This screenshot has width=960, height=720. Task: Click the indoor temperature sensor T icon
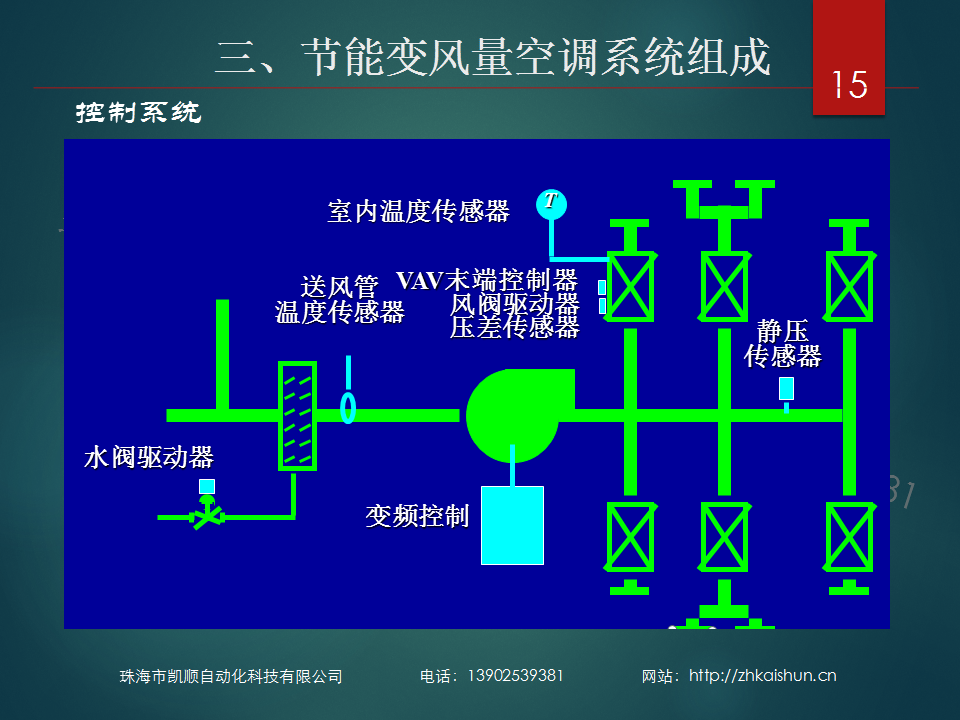pyautogui.click(x=551, y=204)
